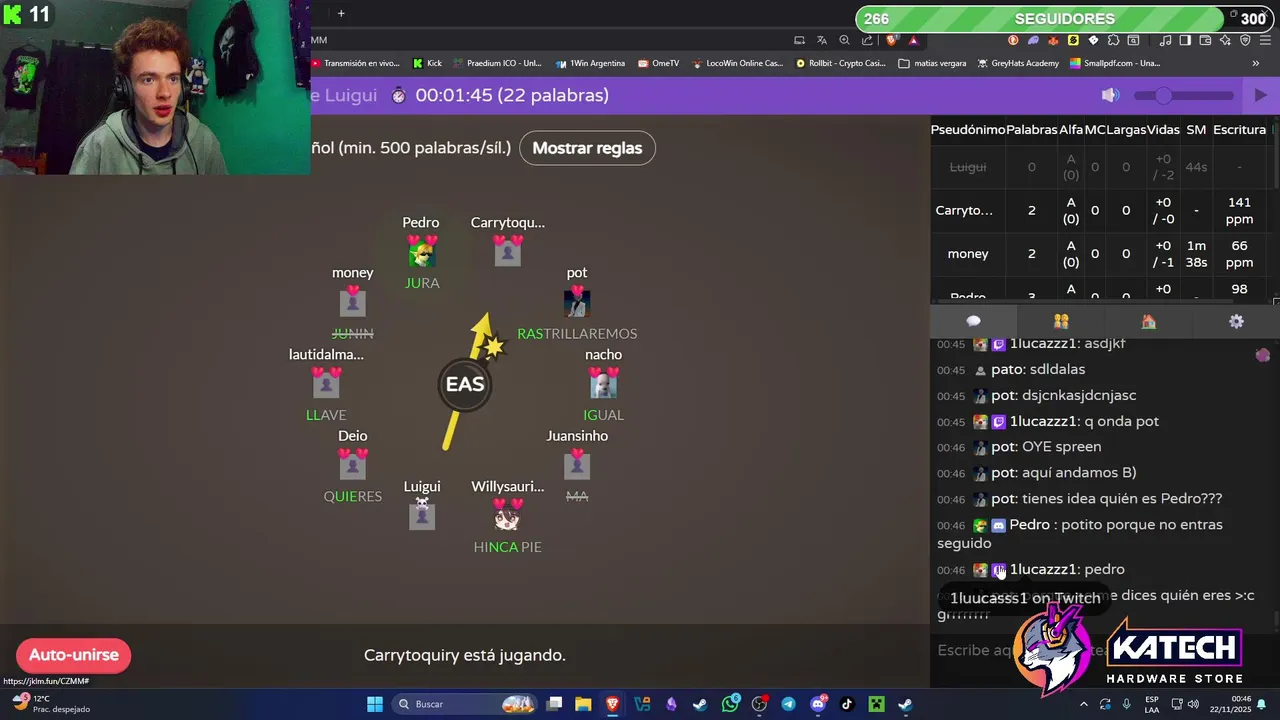The image size is (1280, 720).
Task: Open the chat tab with speech bubble icon
Action: tap(973, 321)
